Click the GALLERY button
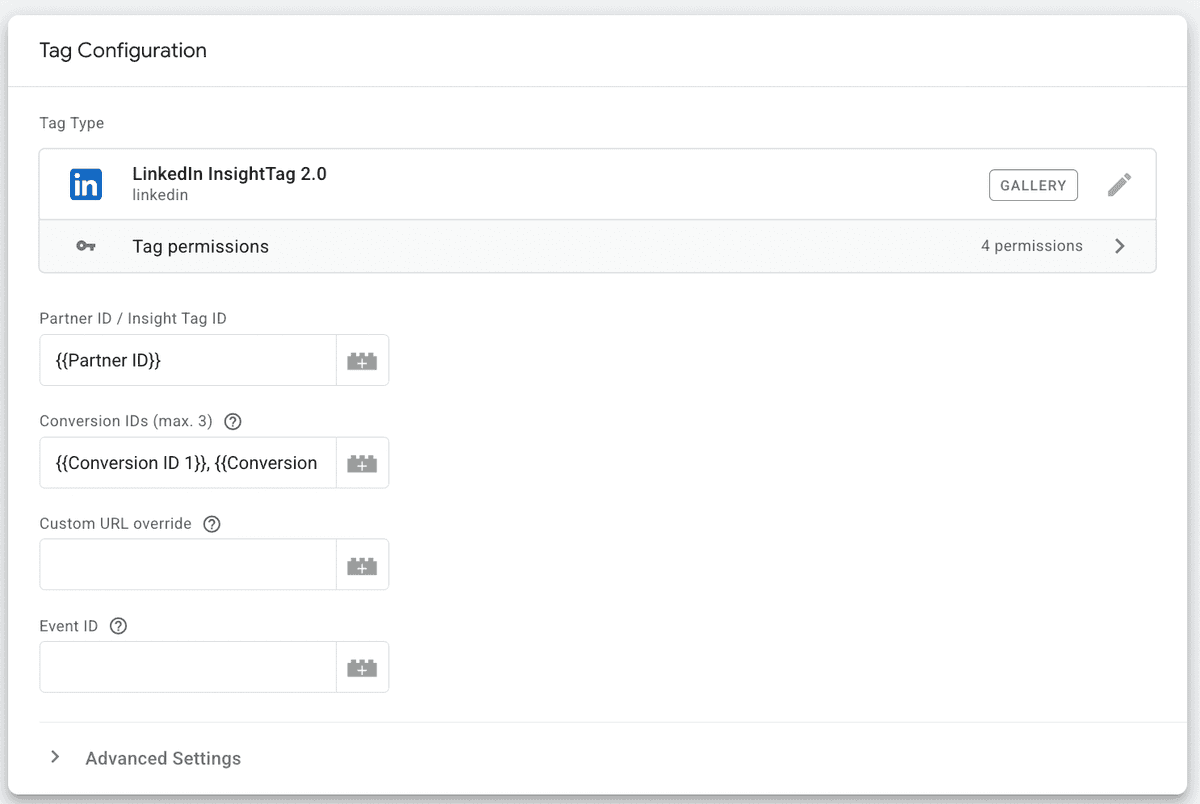This screenshot has height=804, width=1200. pyautogui.click(x=1033, y=184)
